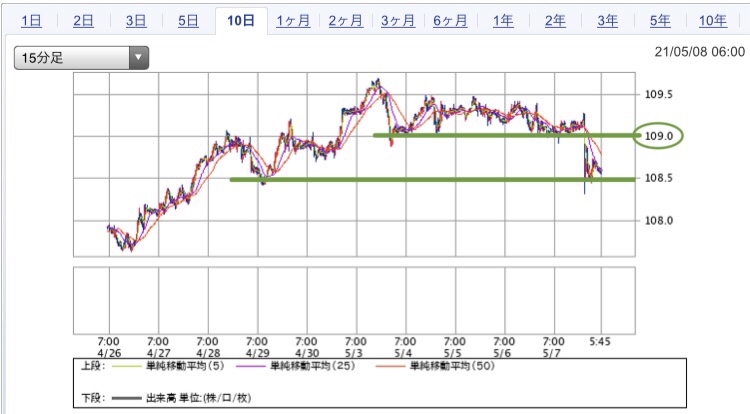Click the 4/28 date axis label
This screenshot has width=750, height=414.
pyautogui.click(x=208, y=353)
